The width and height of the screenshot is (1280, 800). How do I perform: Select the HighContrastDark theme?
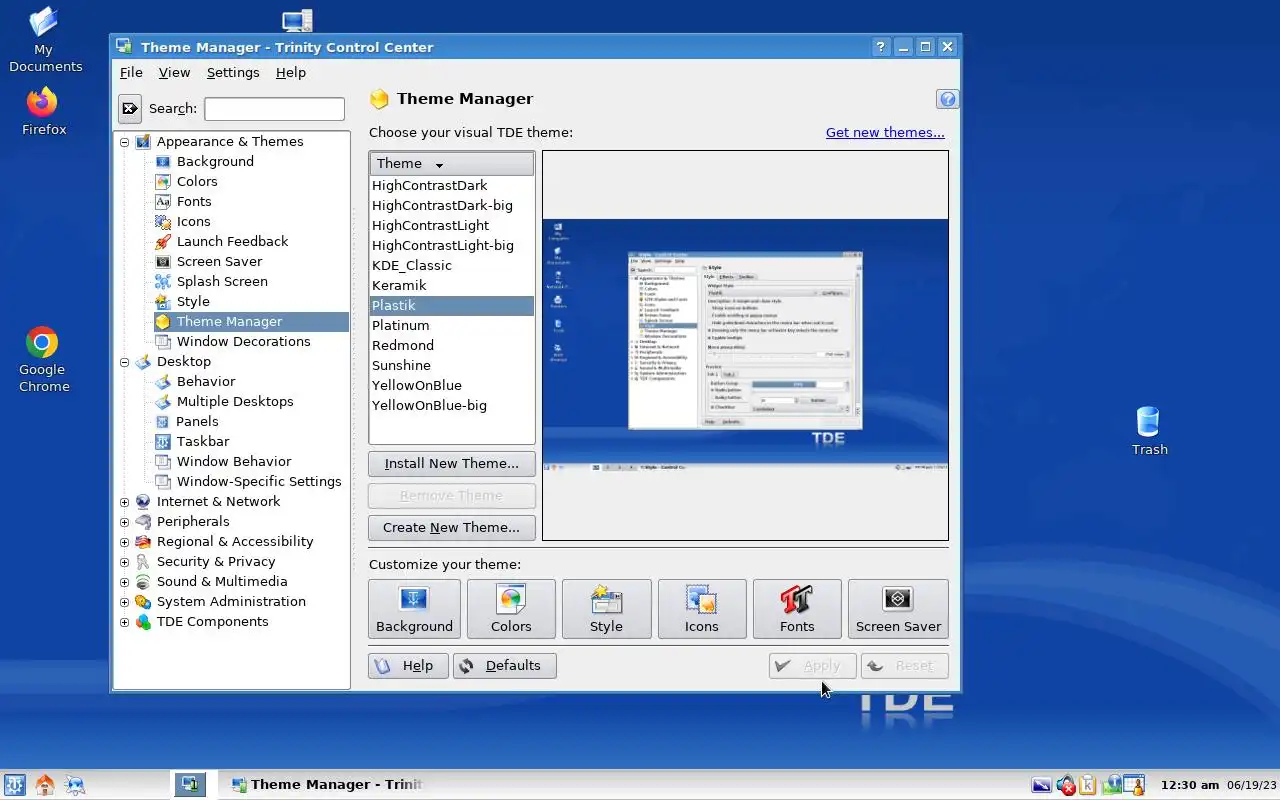[x=452, y=185]
